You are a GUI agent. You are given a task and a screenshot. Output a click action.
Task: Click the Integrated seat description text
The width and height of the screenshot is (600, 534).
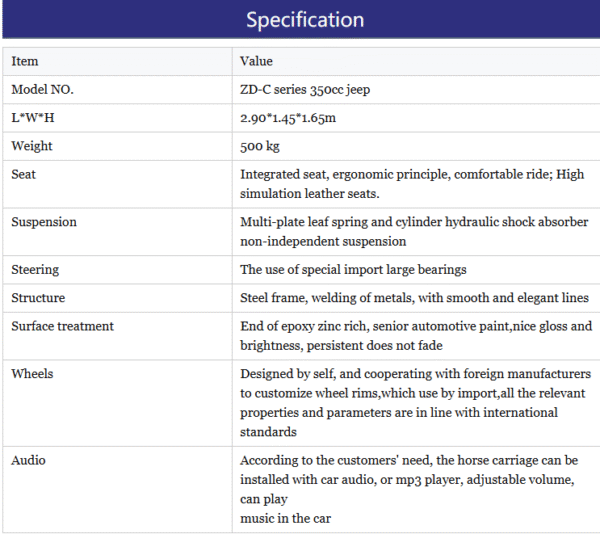coord(412,184)
